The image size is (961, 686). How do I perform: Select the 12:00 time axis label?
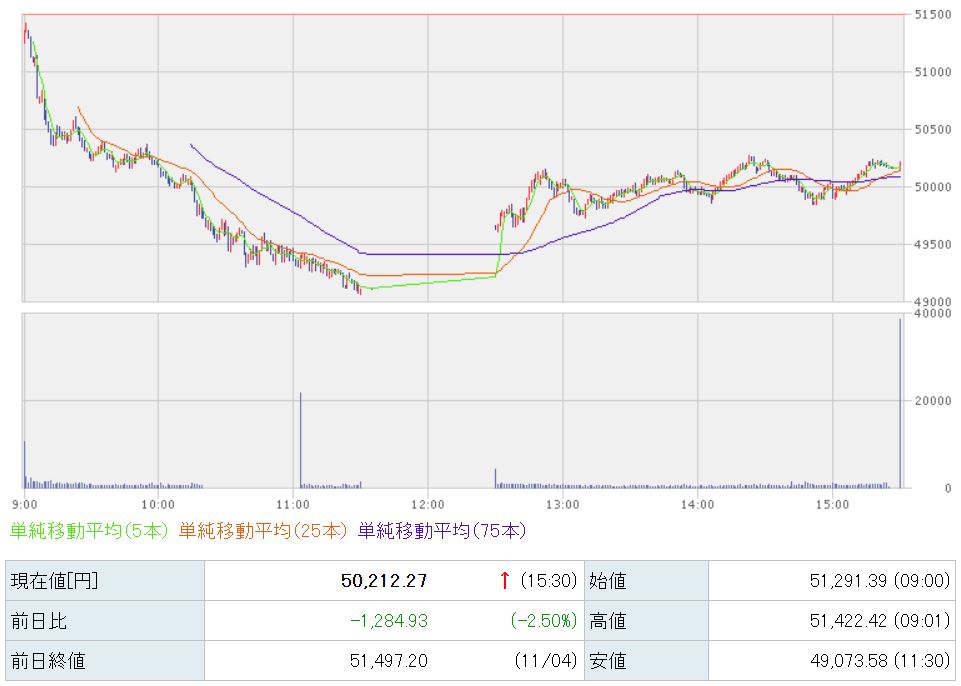(427, 503)
